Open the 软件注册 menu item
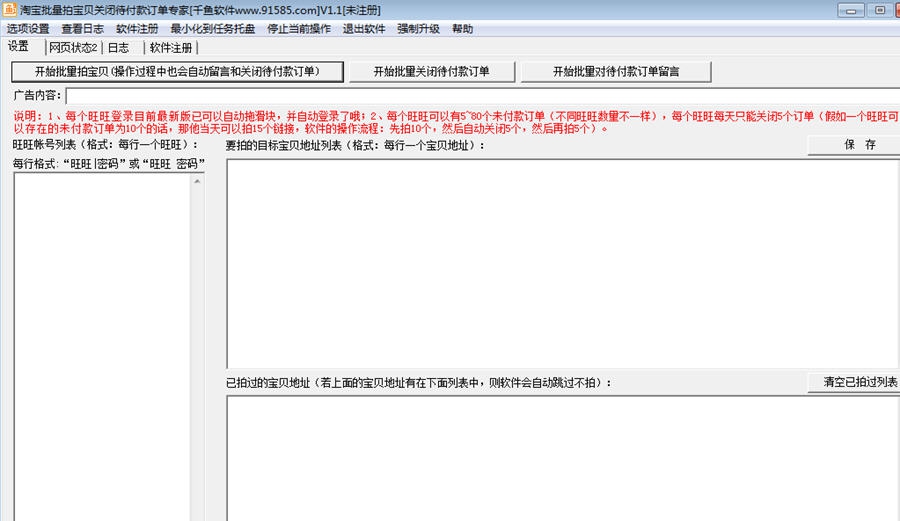This screenshot has width=900, height=521. pos(137,29)
